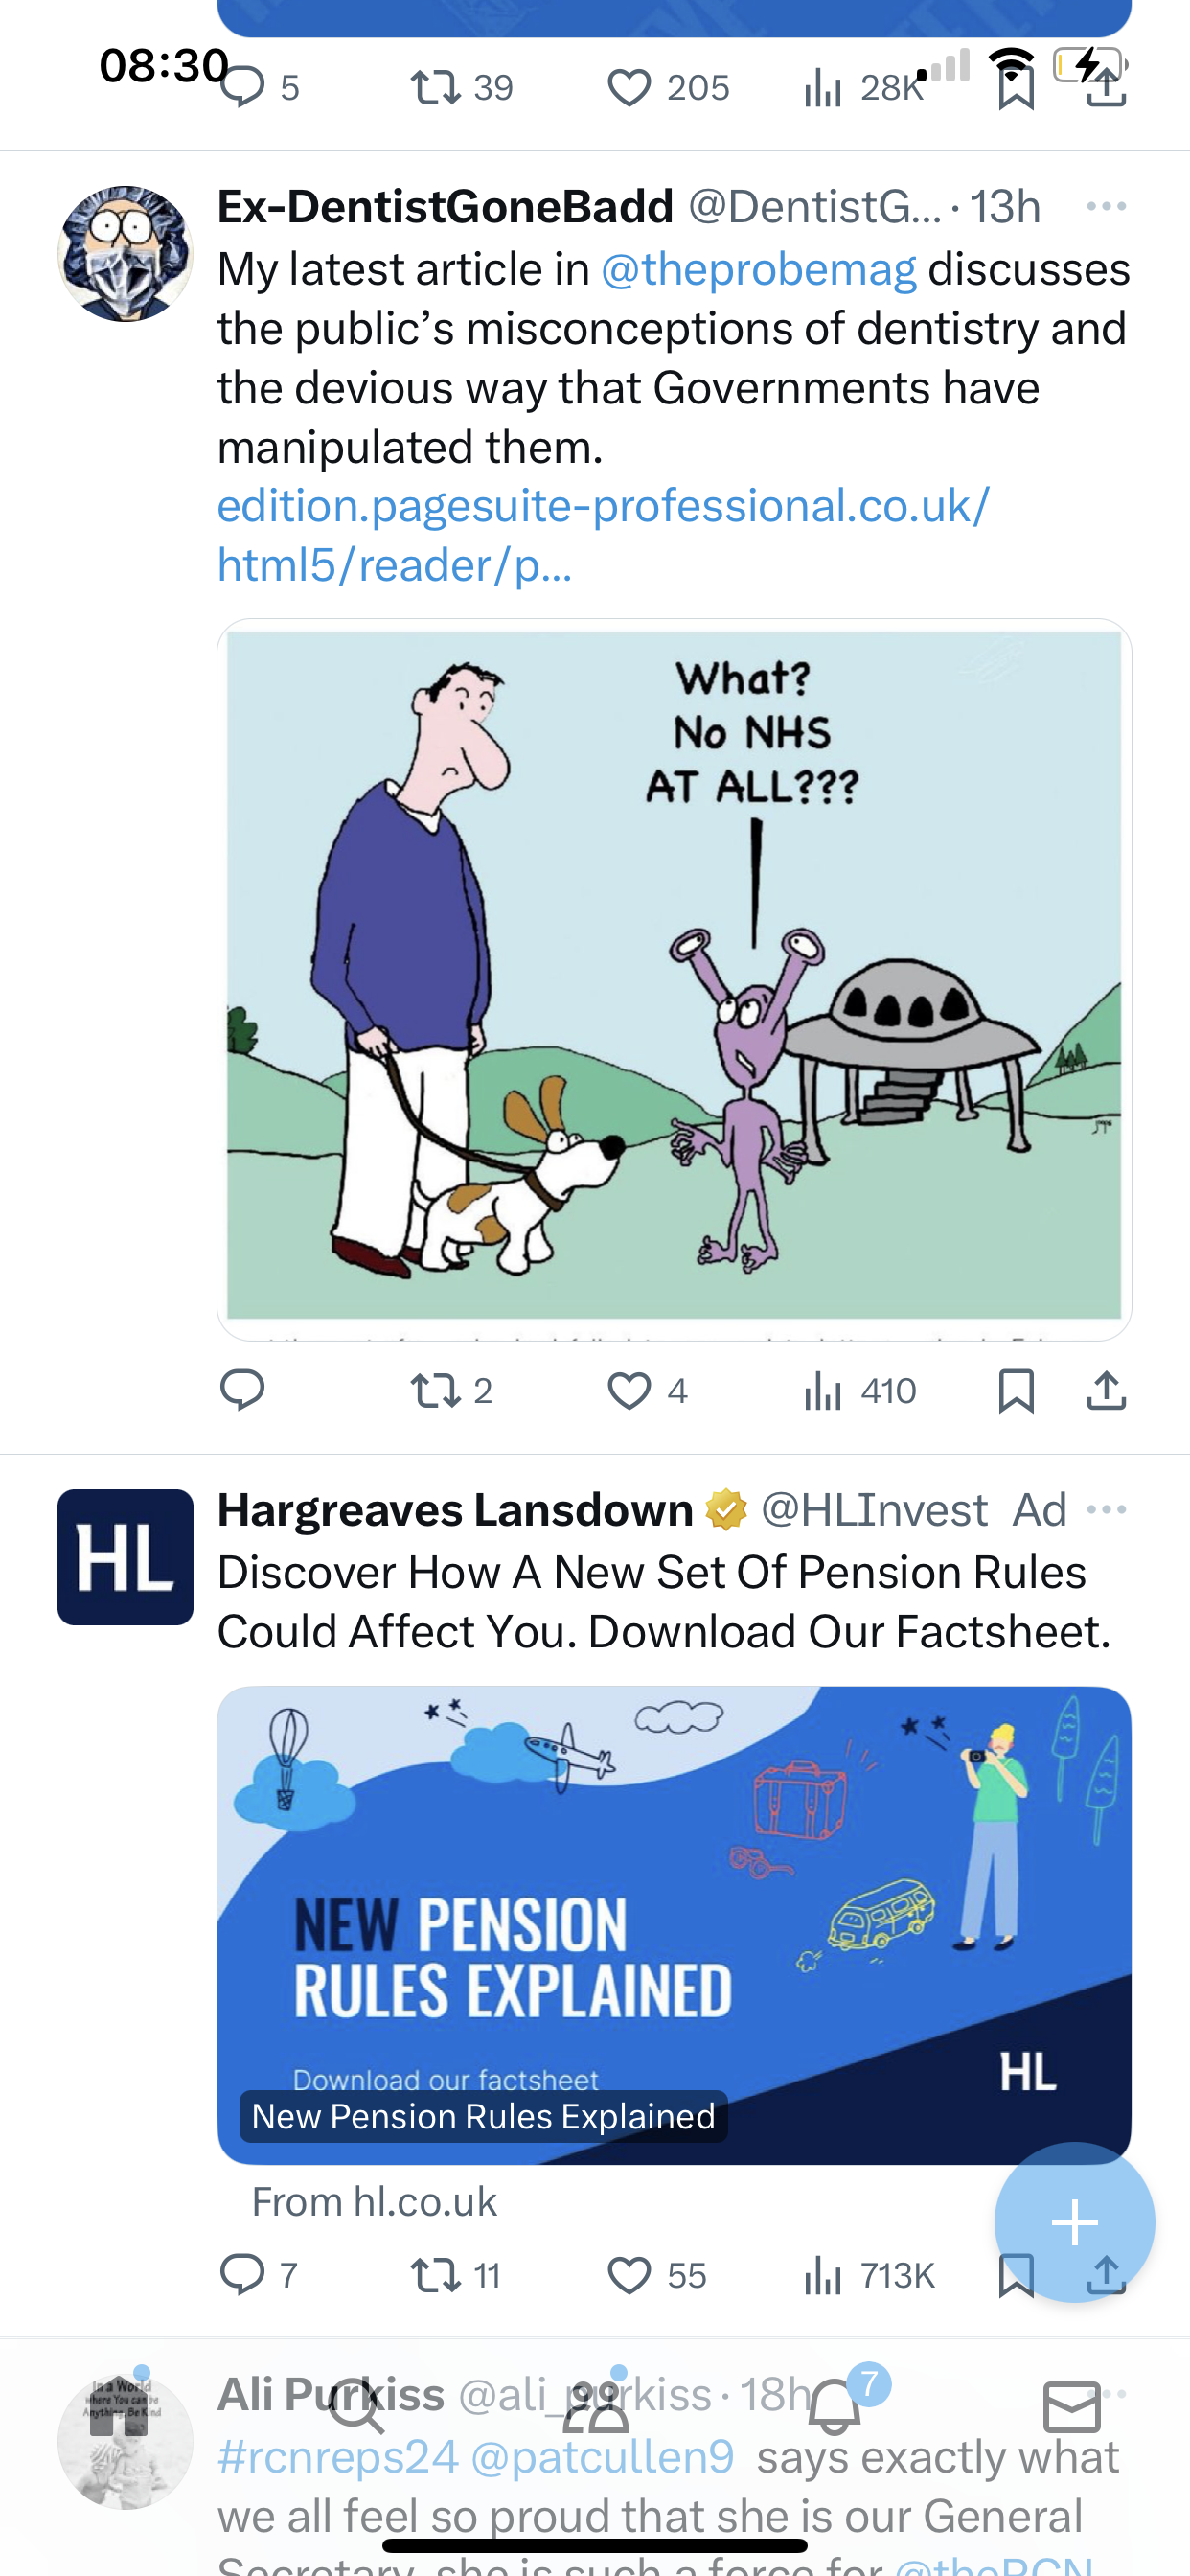The image size is (1190, 2576).
Task: Retweet the Ex-DentistGoneBadd post
Action: (x=452, y=1390)
